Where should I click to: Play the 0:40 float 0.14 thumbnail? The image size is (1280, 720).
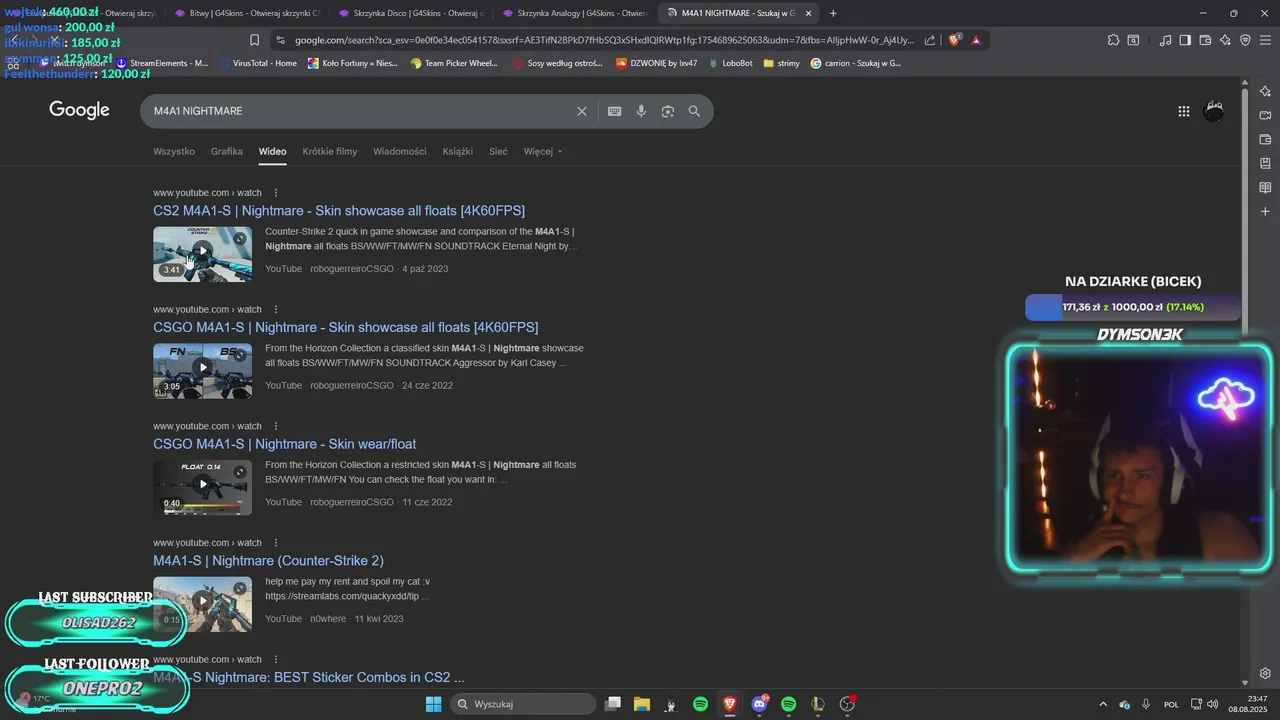(x=202, y=488)
